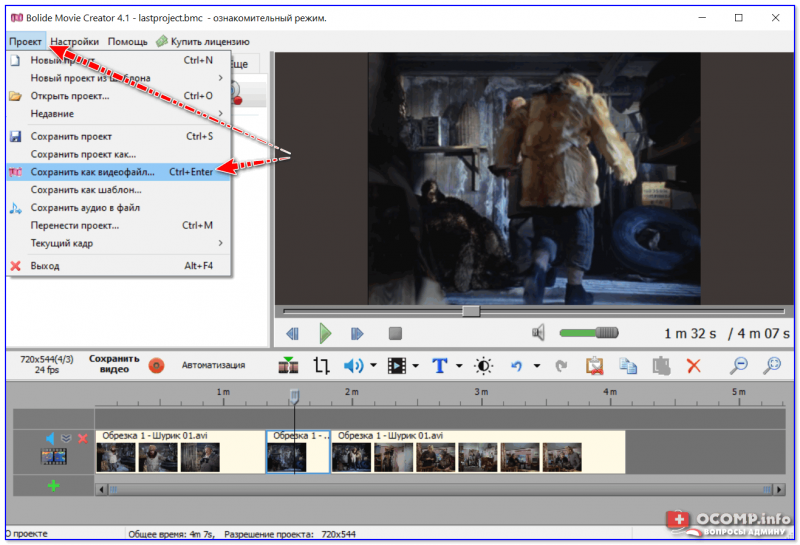Select the crop tool icon
This screenshot has width=800, height=545.
tap(321, 365)
